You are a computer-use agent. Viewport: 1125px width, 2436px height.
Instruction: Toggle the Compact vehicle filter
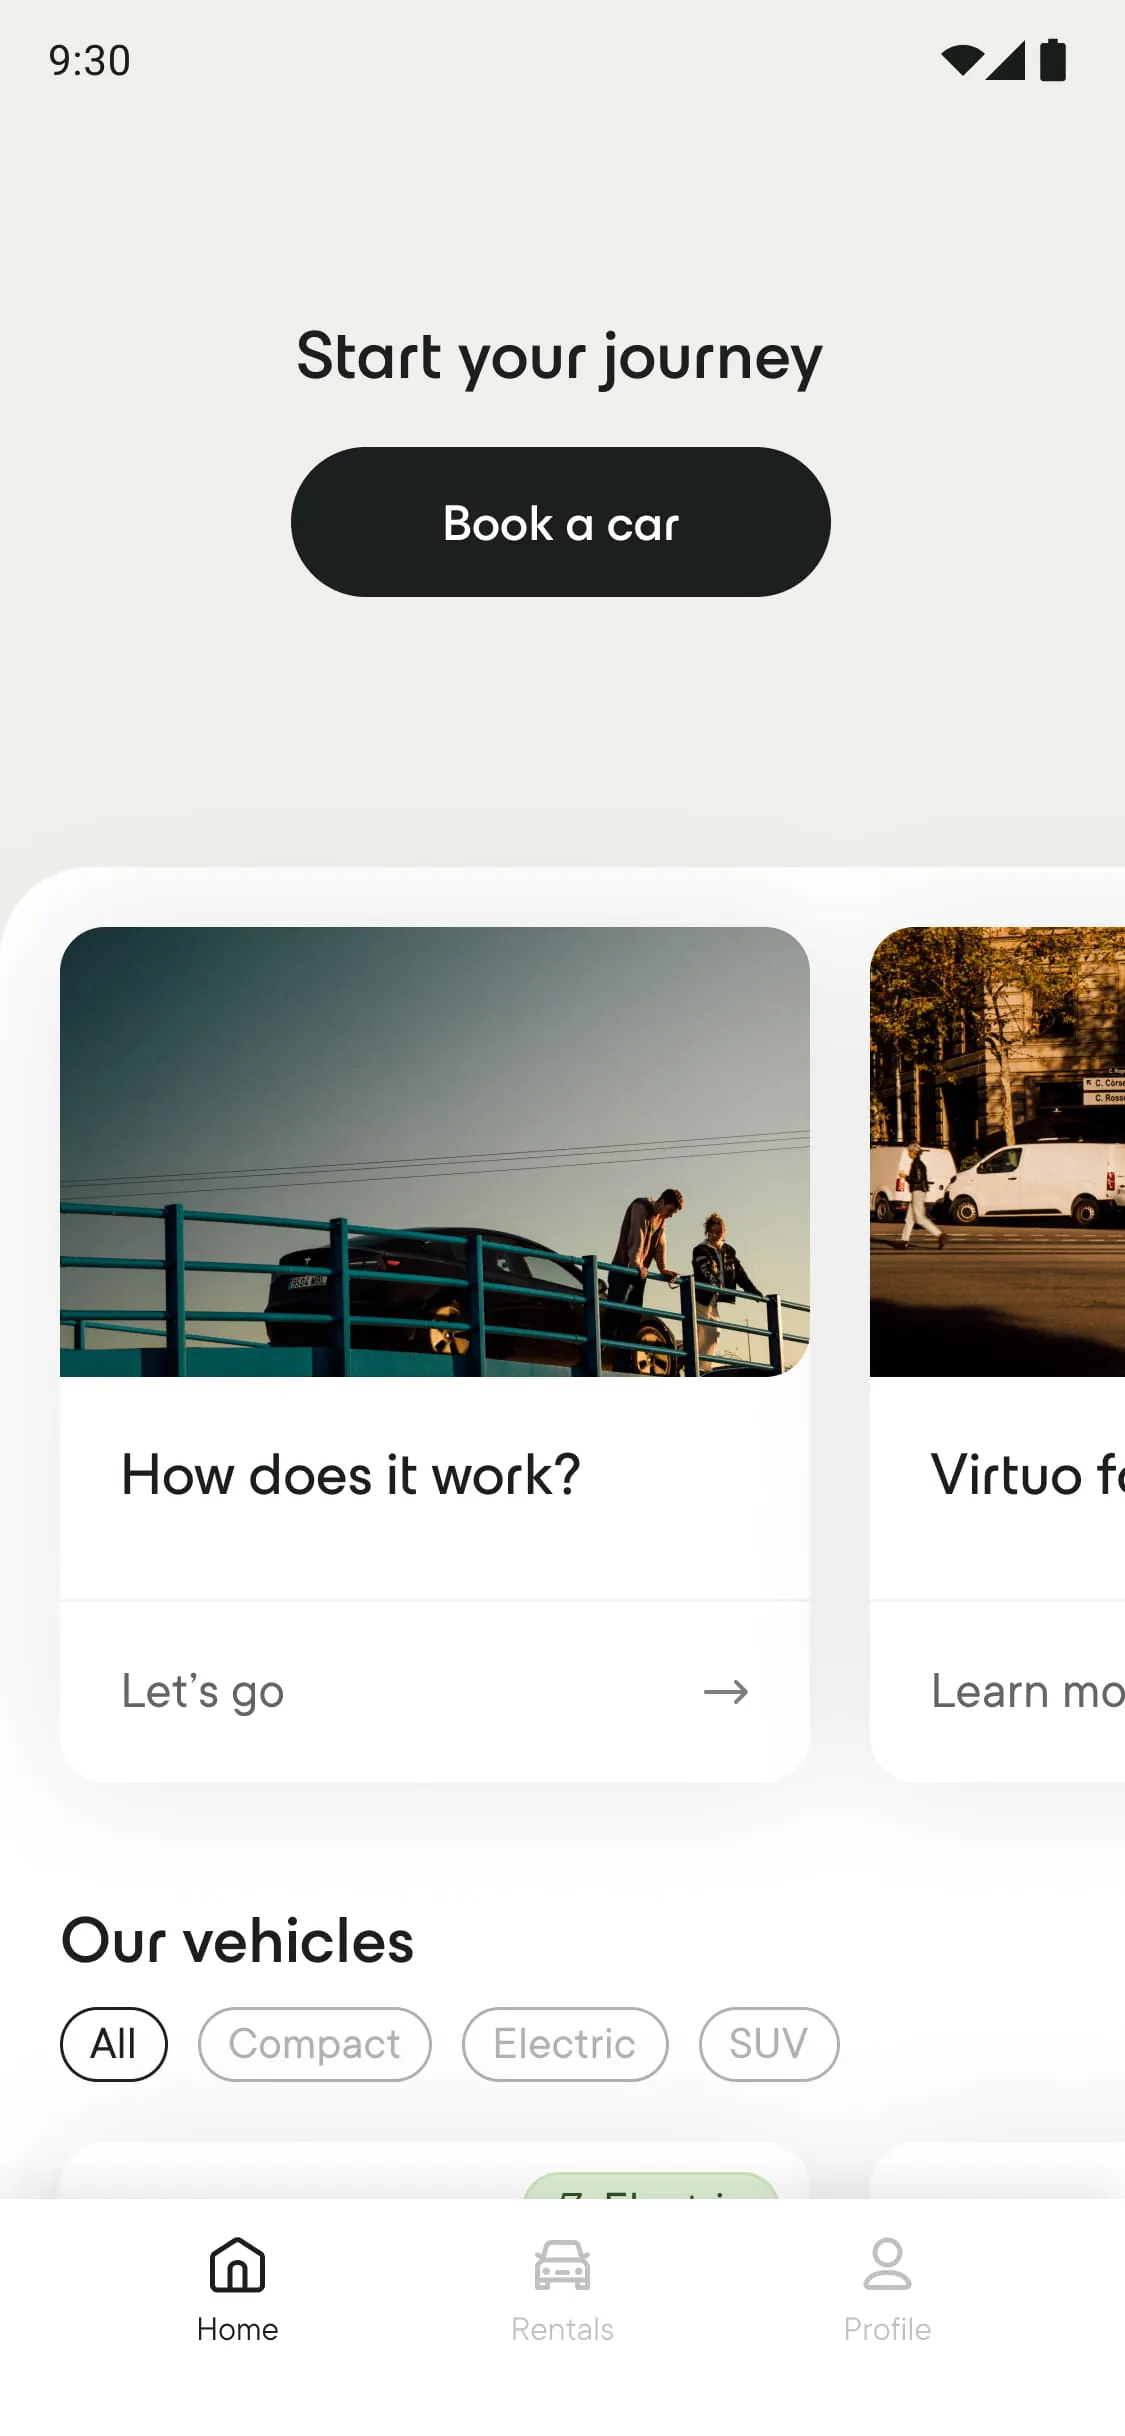(314, 2044)
